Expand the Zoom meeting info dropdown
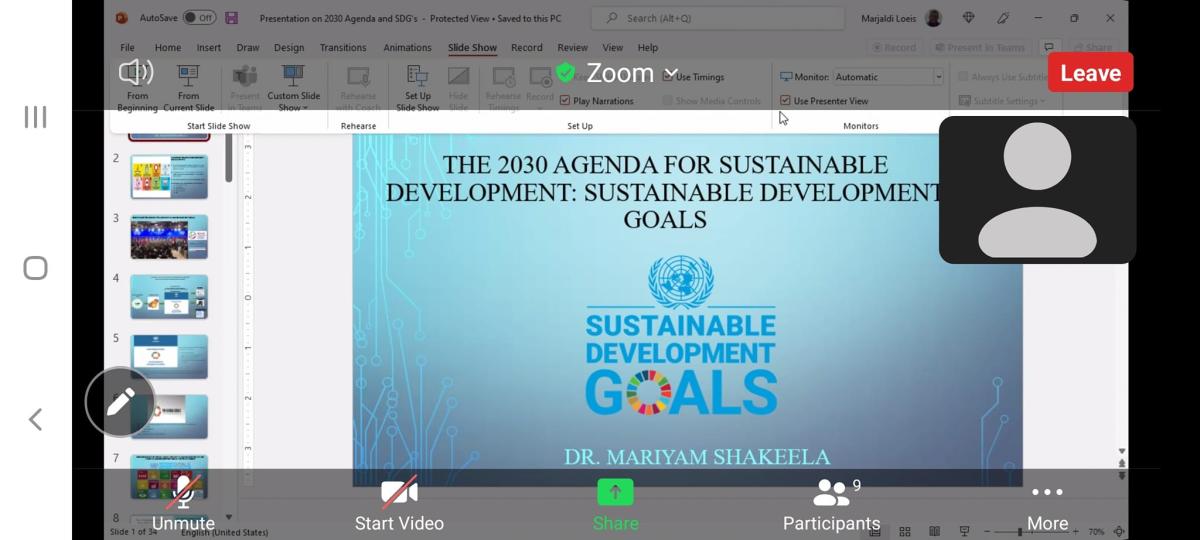 coord(671,73)
